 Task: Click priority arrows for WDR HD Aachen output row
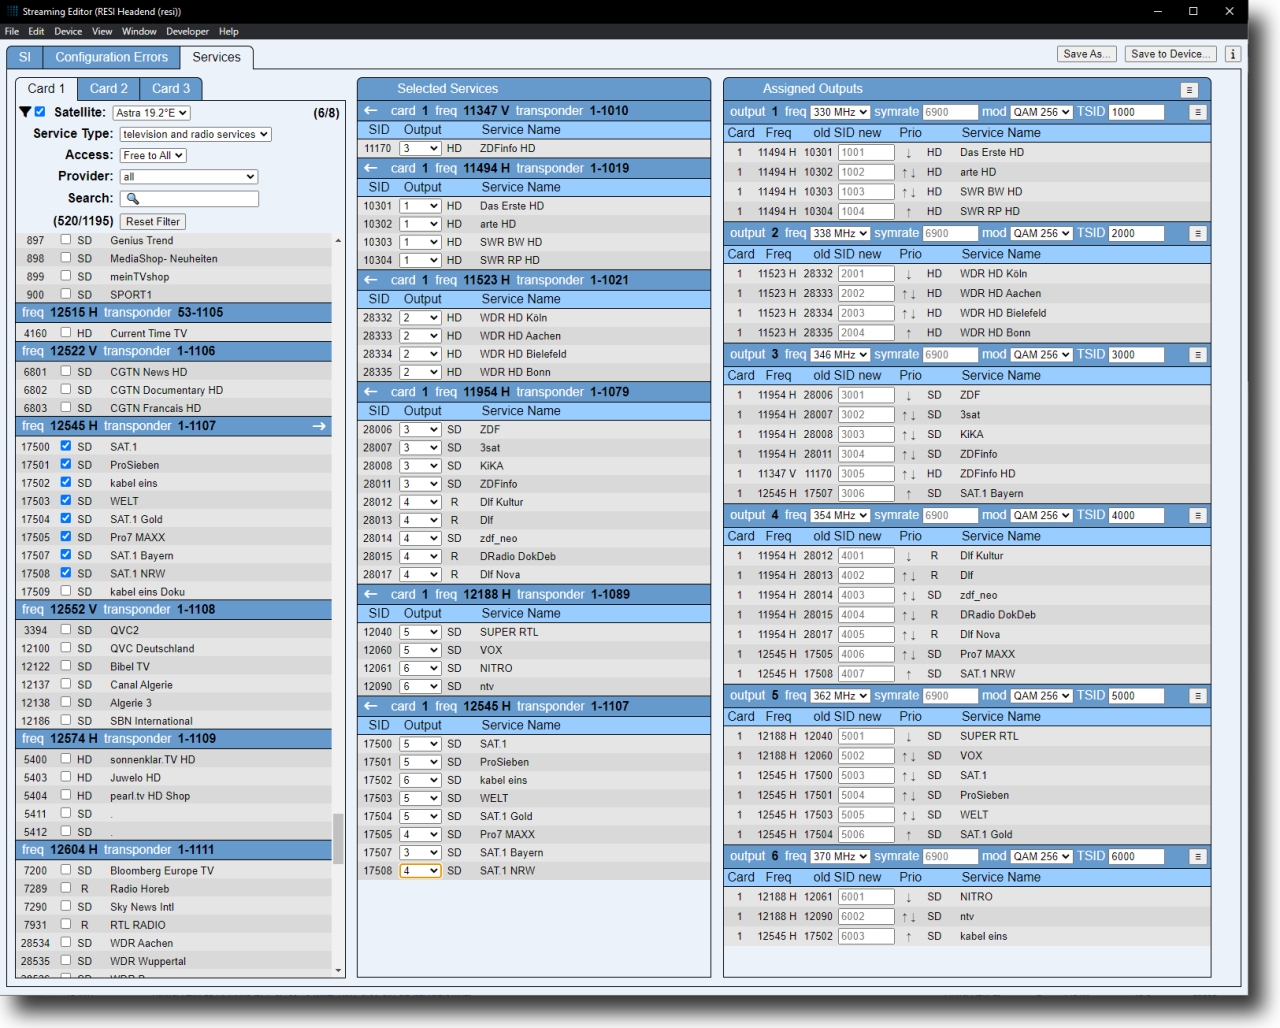908,294
